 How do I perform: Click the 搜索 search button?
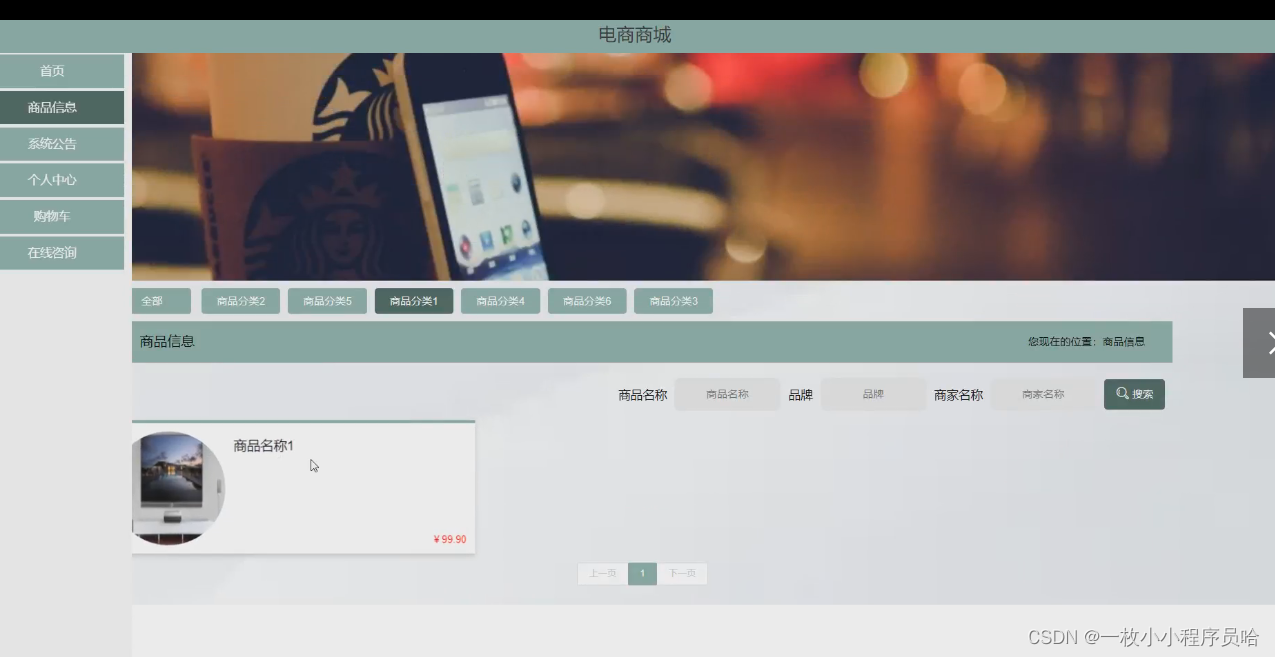[1134, 394]
